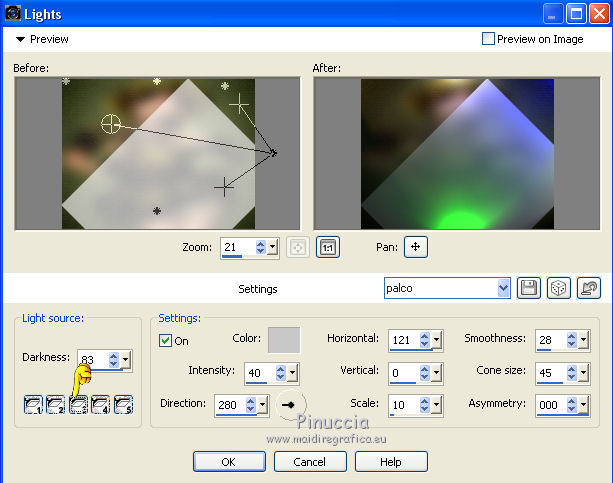Click the Zoom value field showing 21

(x=238, y=247)
